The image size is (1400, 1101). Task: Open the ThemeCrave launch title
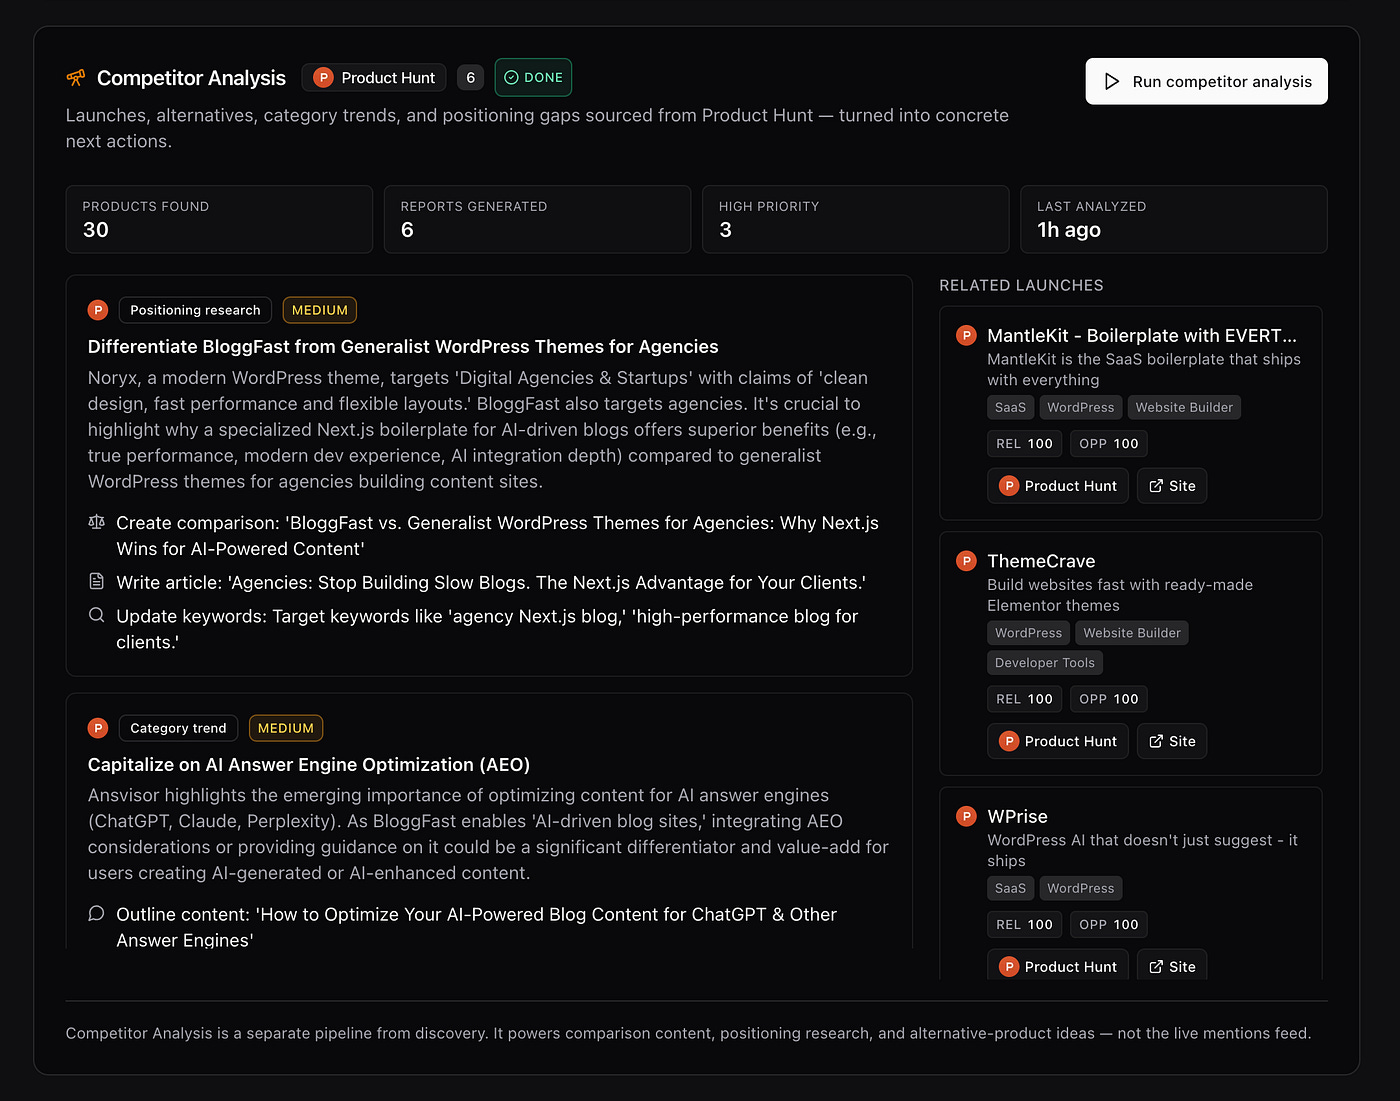tap(1041, 561)
